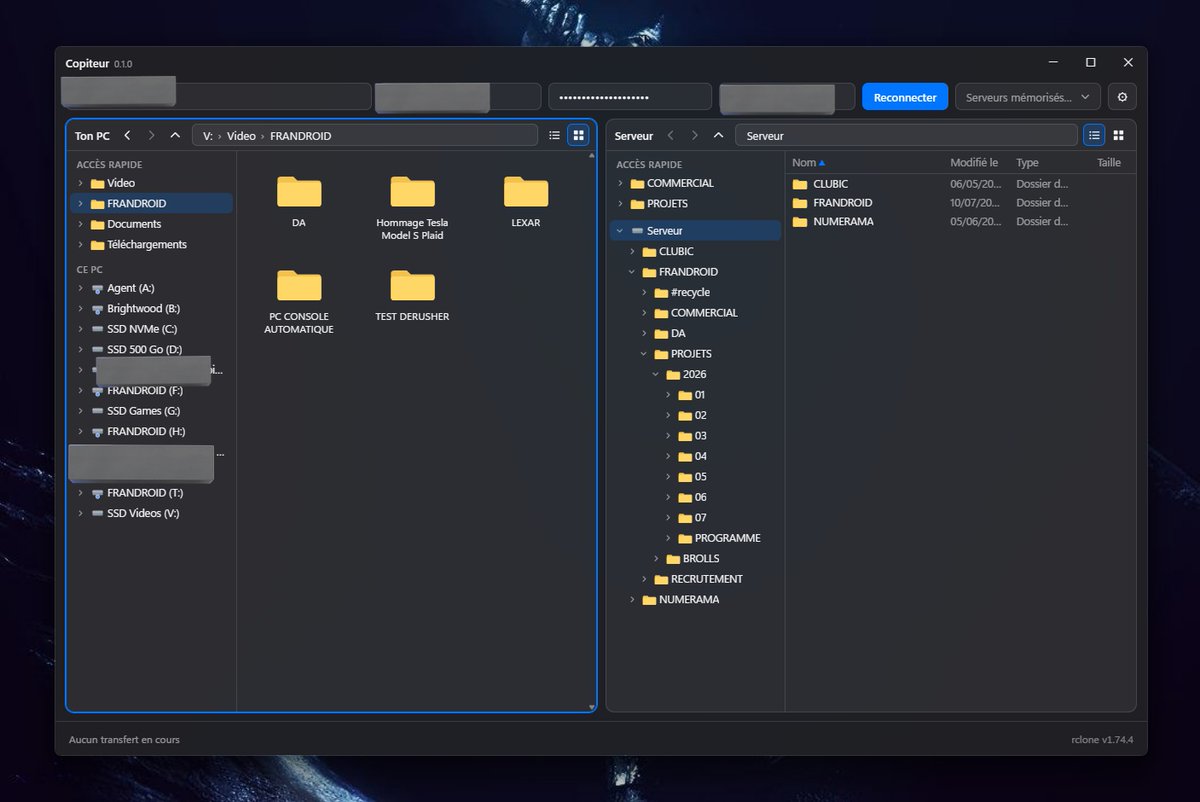
Task: Collapse the Serveur tree root
Action: pos(621,231)
